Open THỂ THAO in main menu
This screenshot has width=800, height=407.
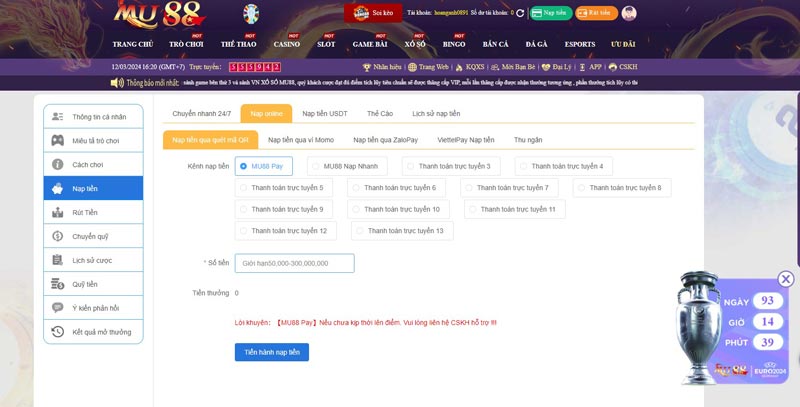238,44
